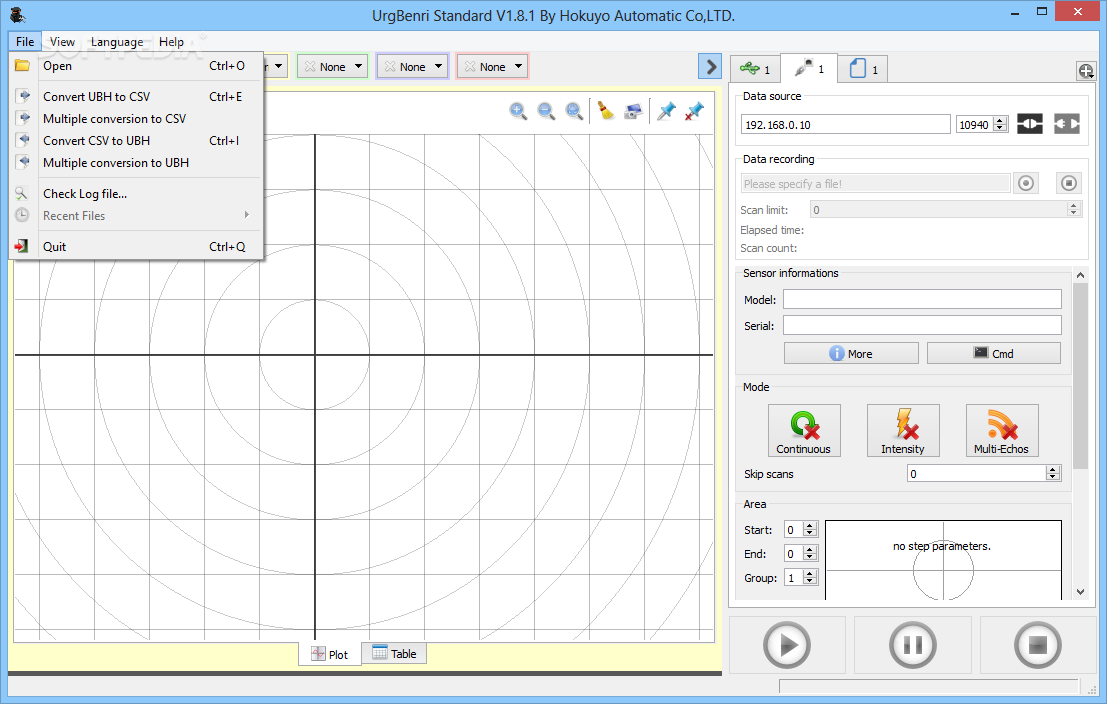Switch to the Ethernet connector tab
This screenshot has width=1107, height=704.
tap(809, 68)
